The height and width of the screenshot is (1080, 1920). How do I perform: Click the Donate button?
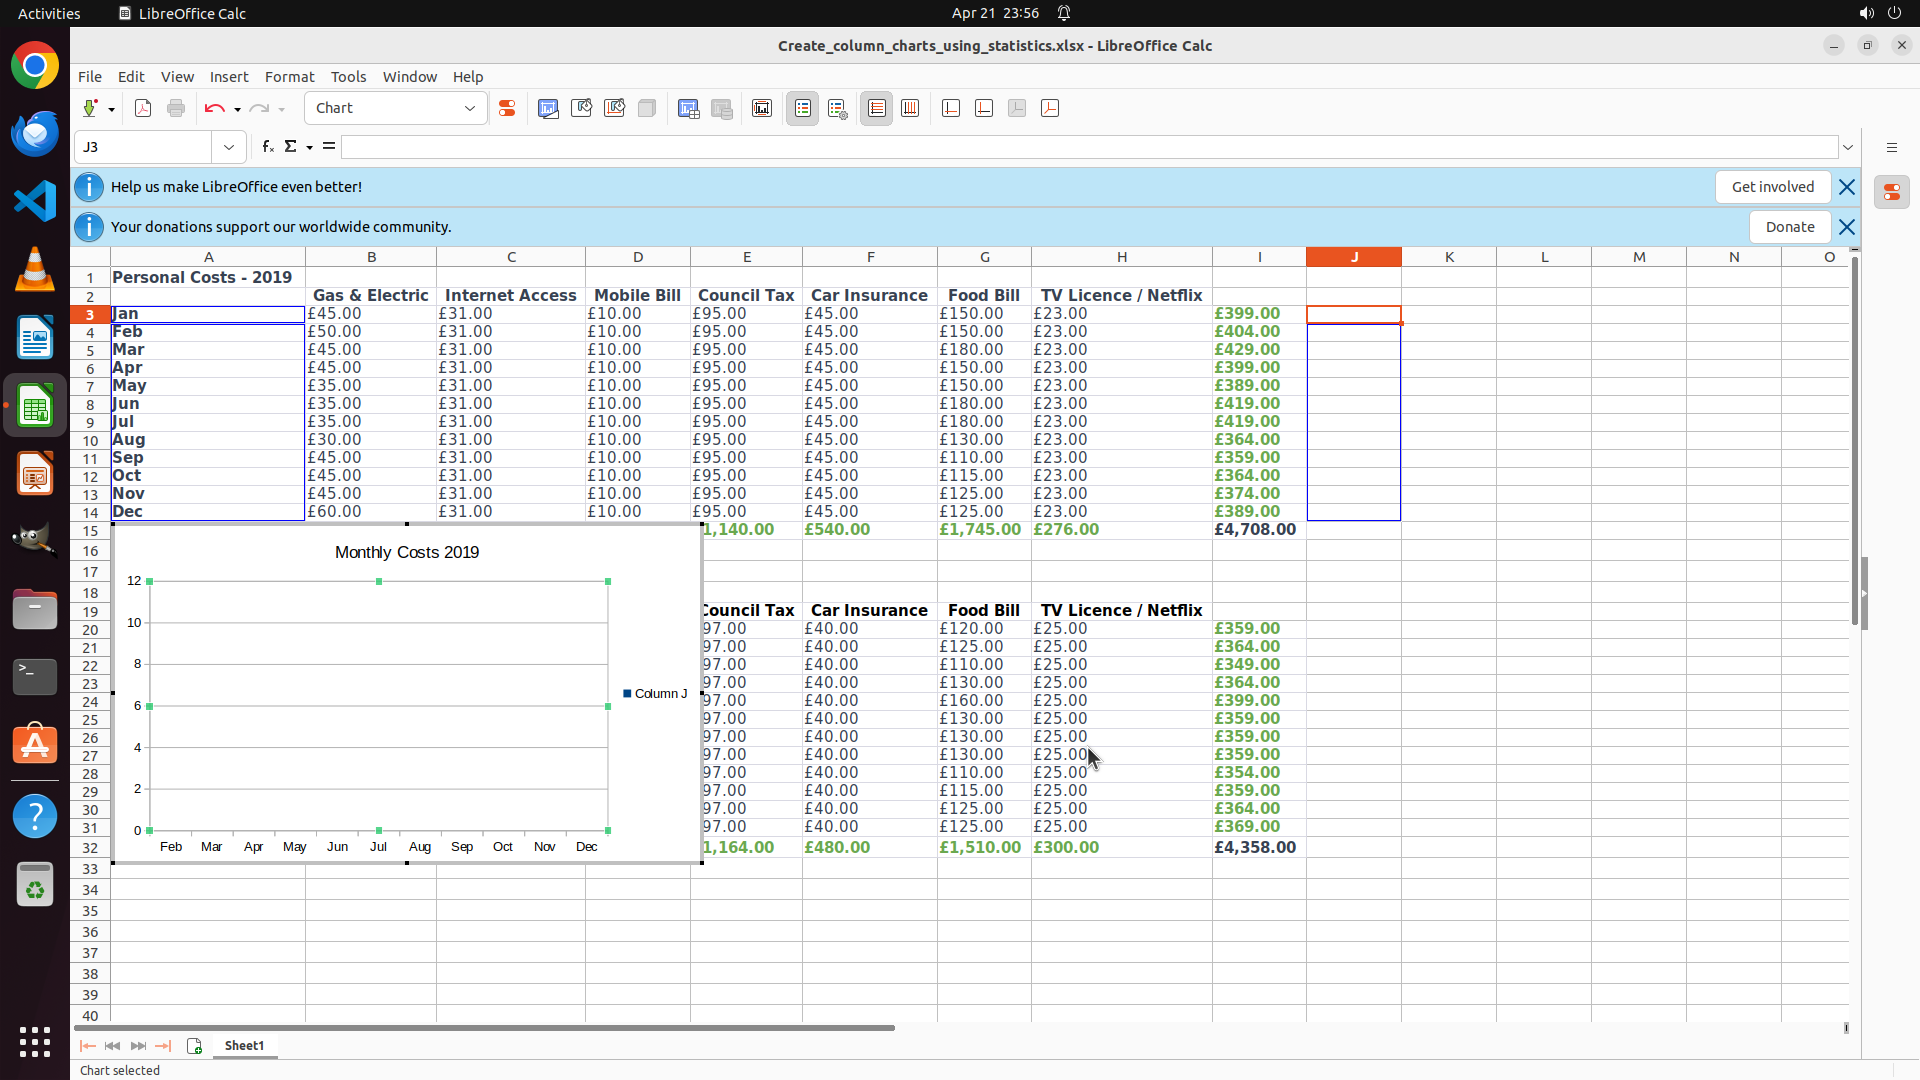1789,227
